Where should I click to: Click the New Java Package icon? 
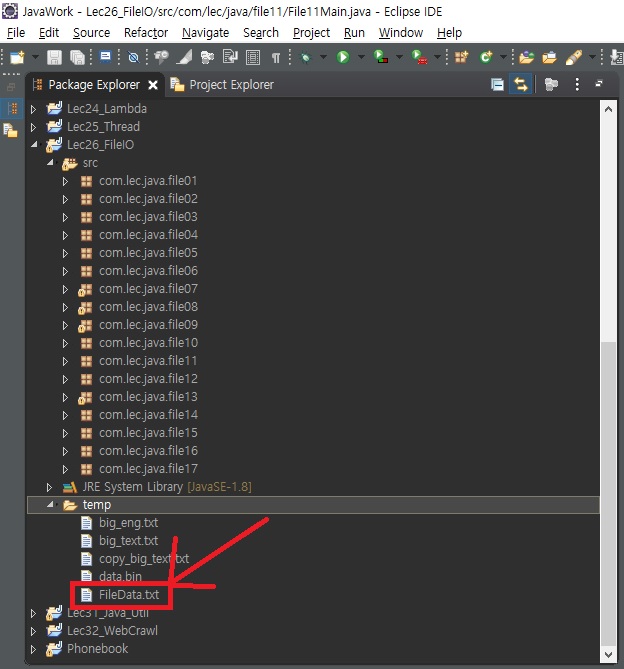click(x=461, y=57)
